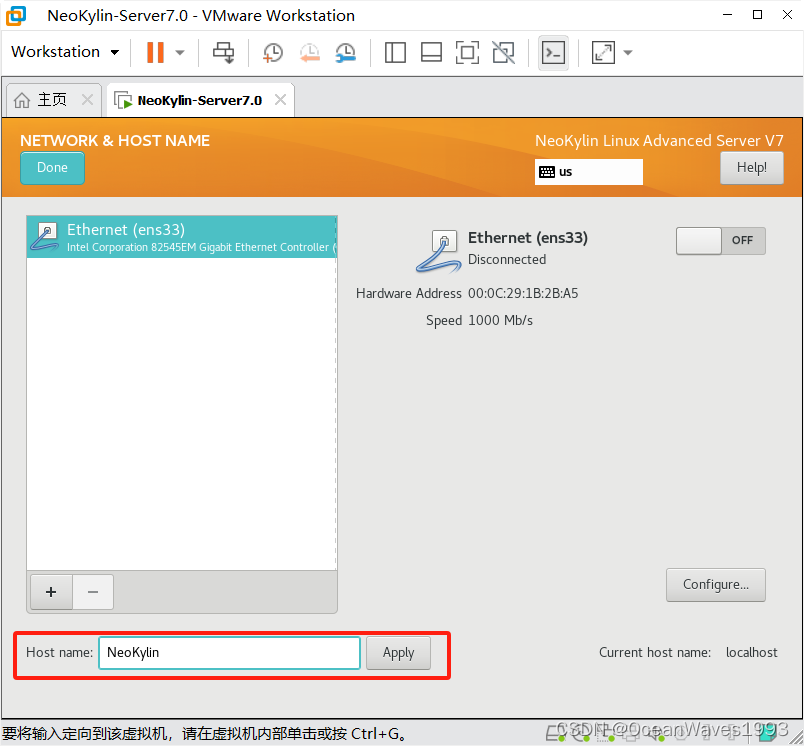
Task: Revert VM to previous snapshot
Action: tap(310, 52)
